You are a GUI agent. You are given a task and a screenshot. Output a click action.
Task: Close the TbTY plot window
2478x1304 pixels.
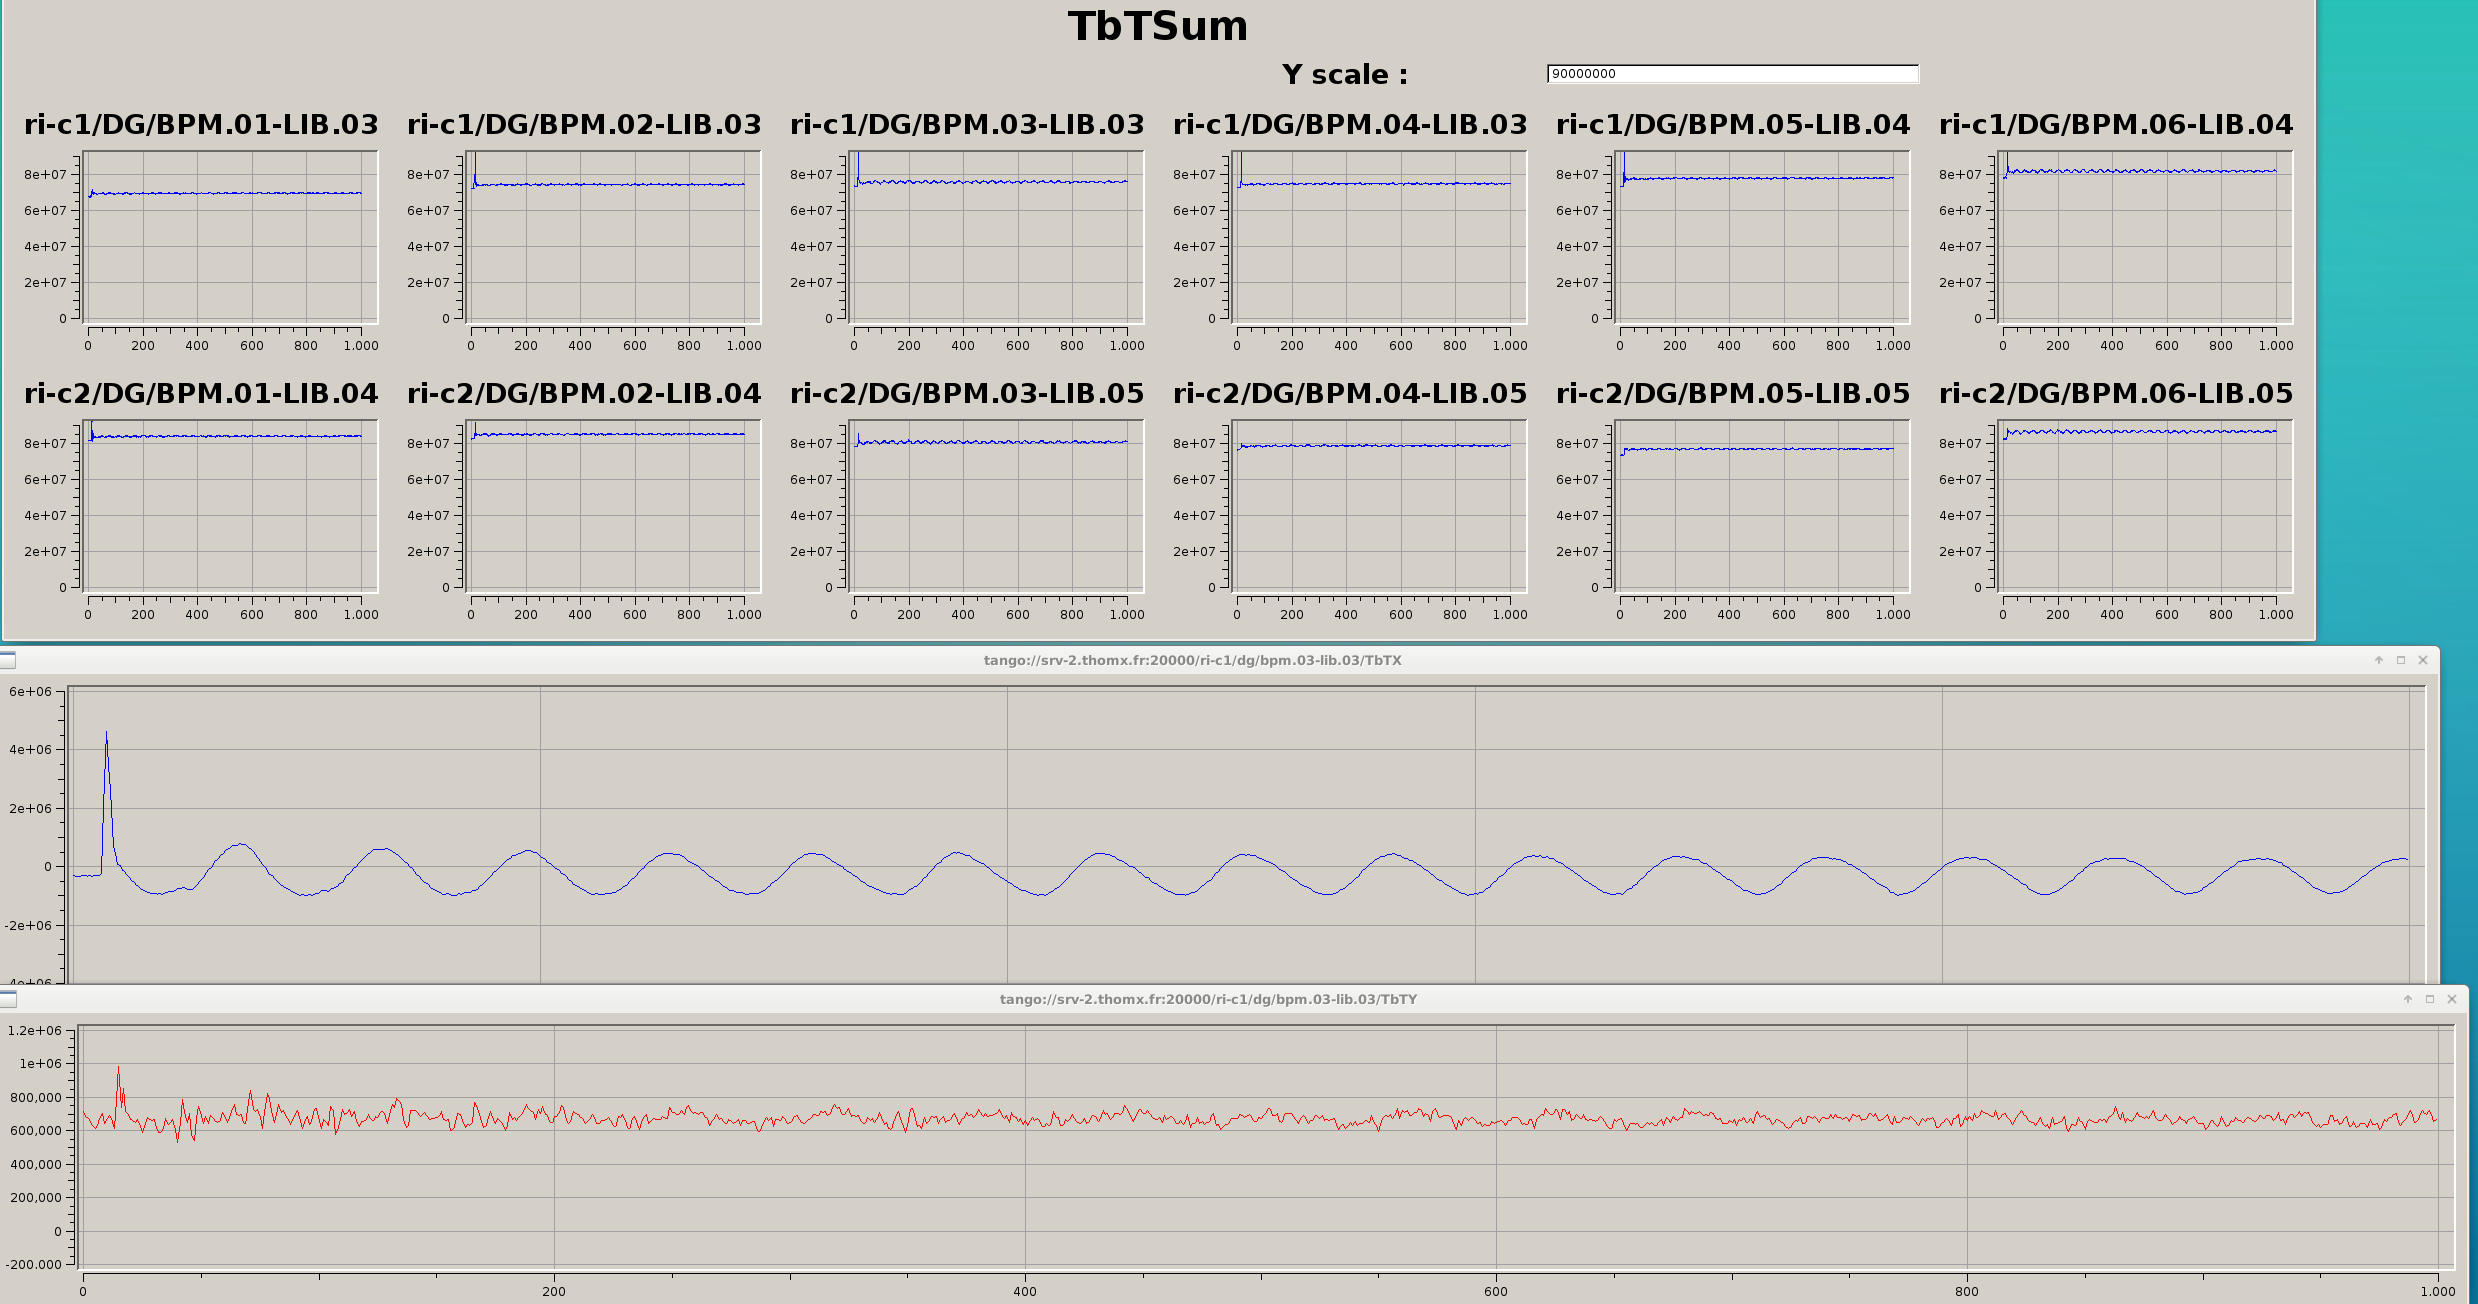click(x=2452, y=999)
